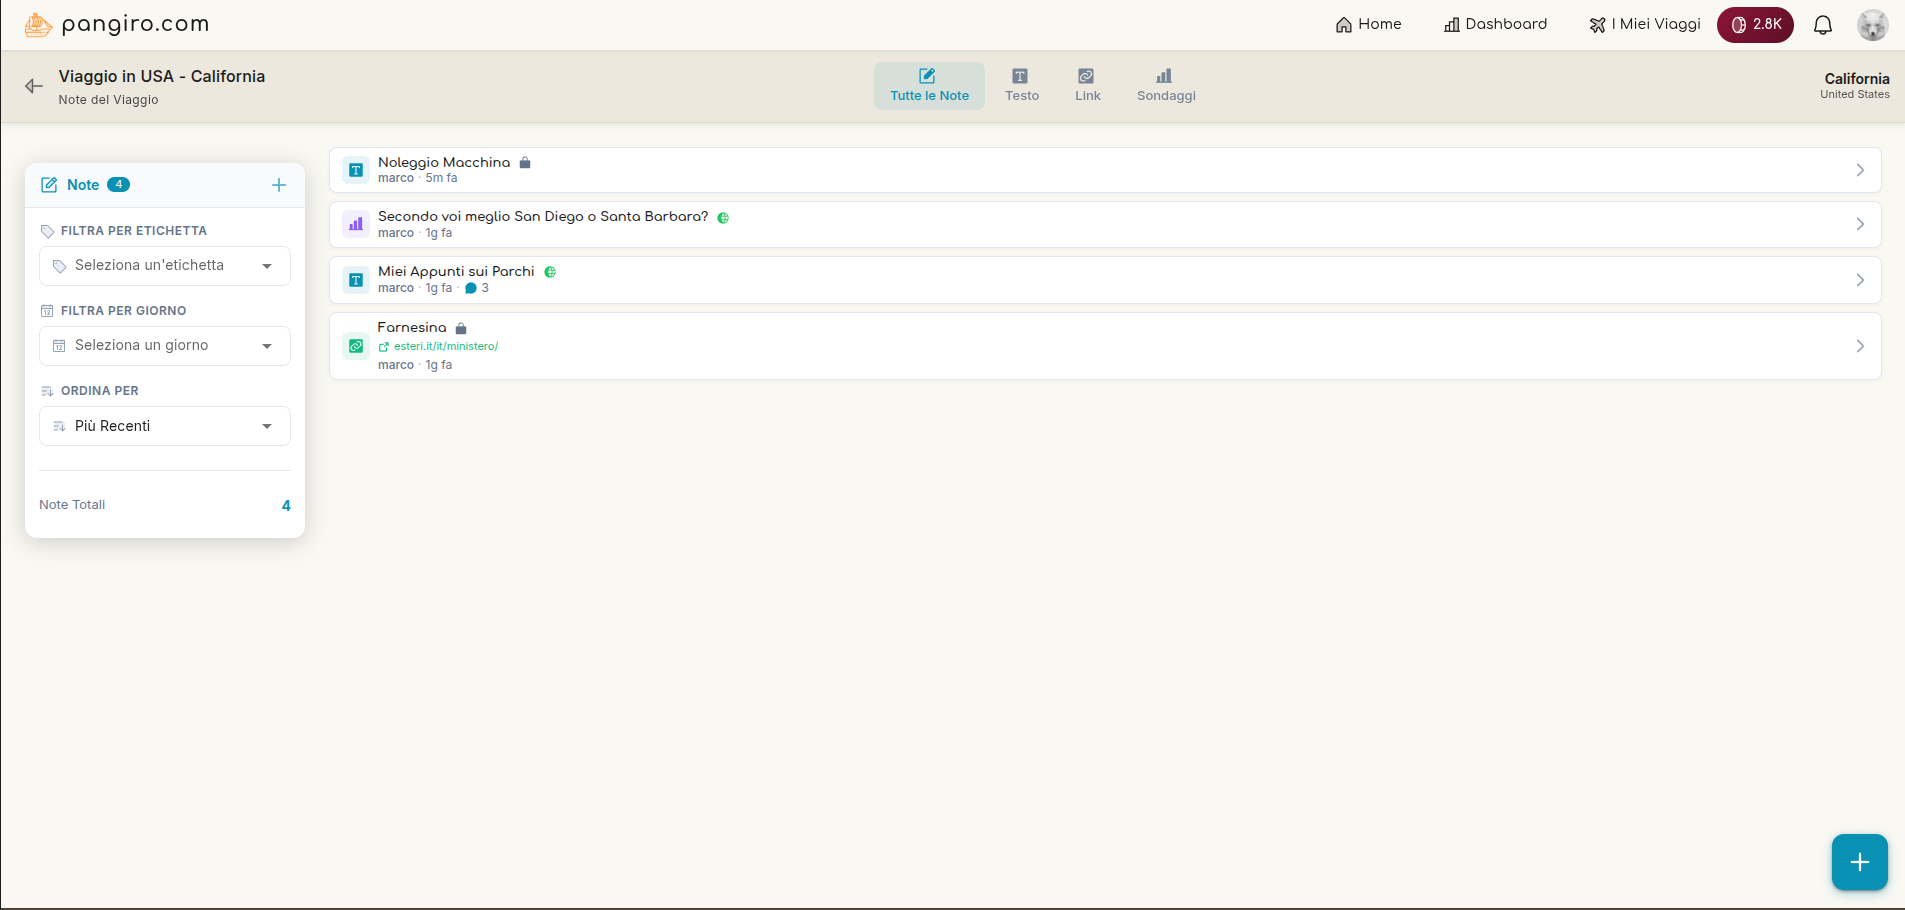The height and width of the screenshot is (910, 1905).
Task: Expand the Farnesina note chevron
Action: point(1859,346)
